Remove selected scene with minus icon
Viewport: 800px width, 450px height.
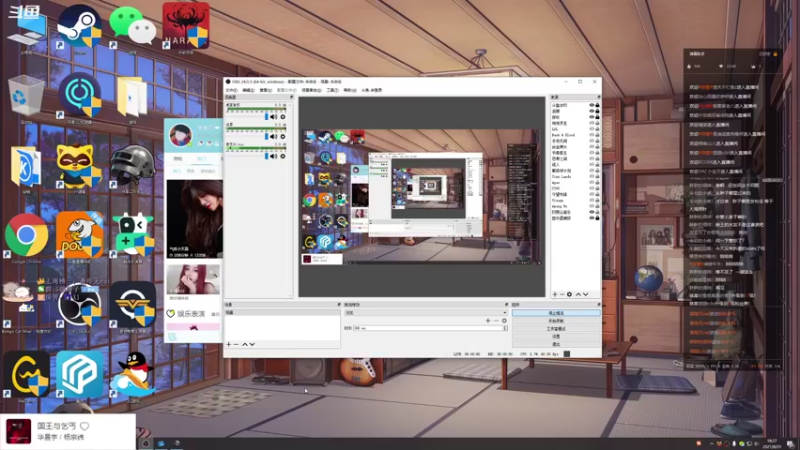[236, 344]
